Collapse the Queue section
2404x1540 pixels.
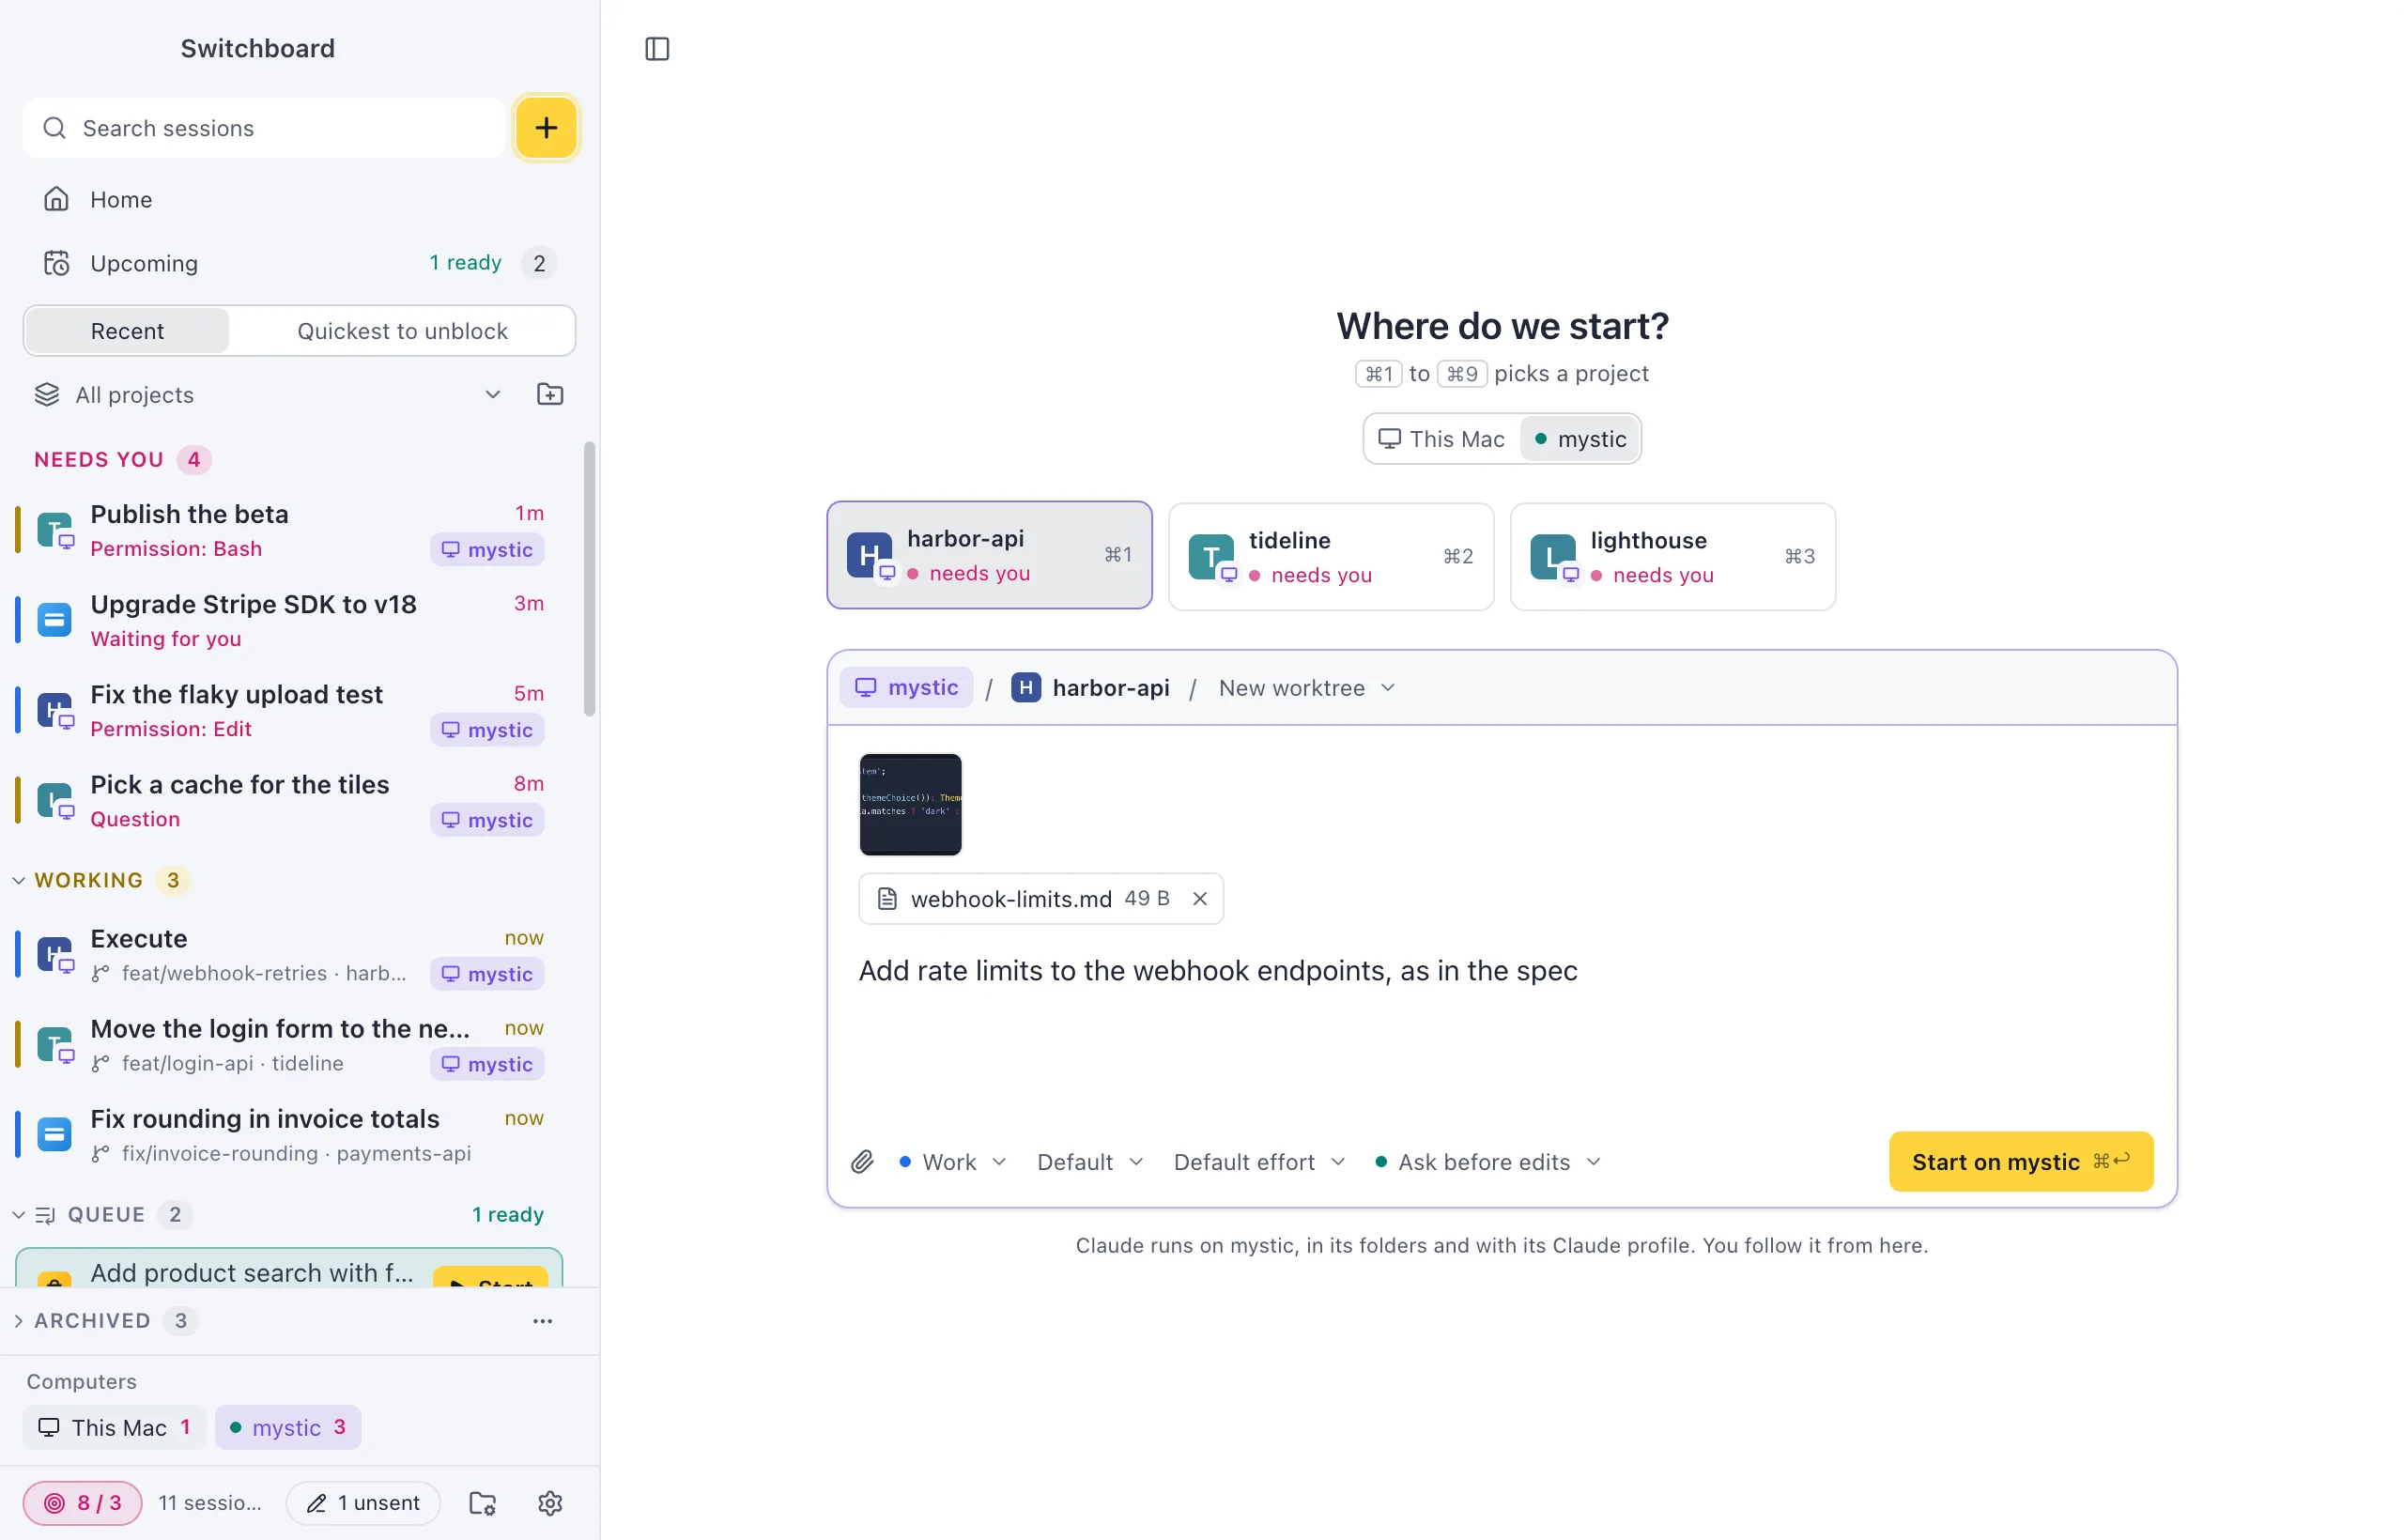(19, 1214)
